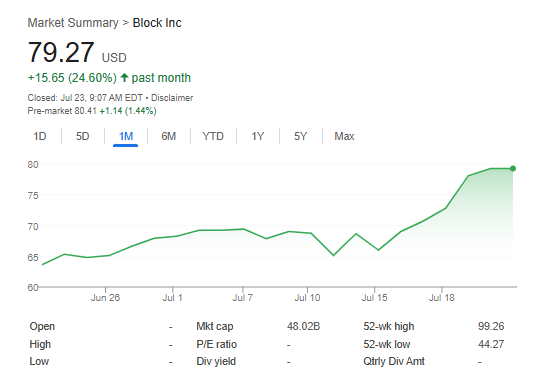548x384 pixels.
Task: Click the Jul 7 axis label
Action: [x=243, y=298]
